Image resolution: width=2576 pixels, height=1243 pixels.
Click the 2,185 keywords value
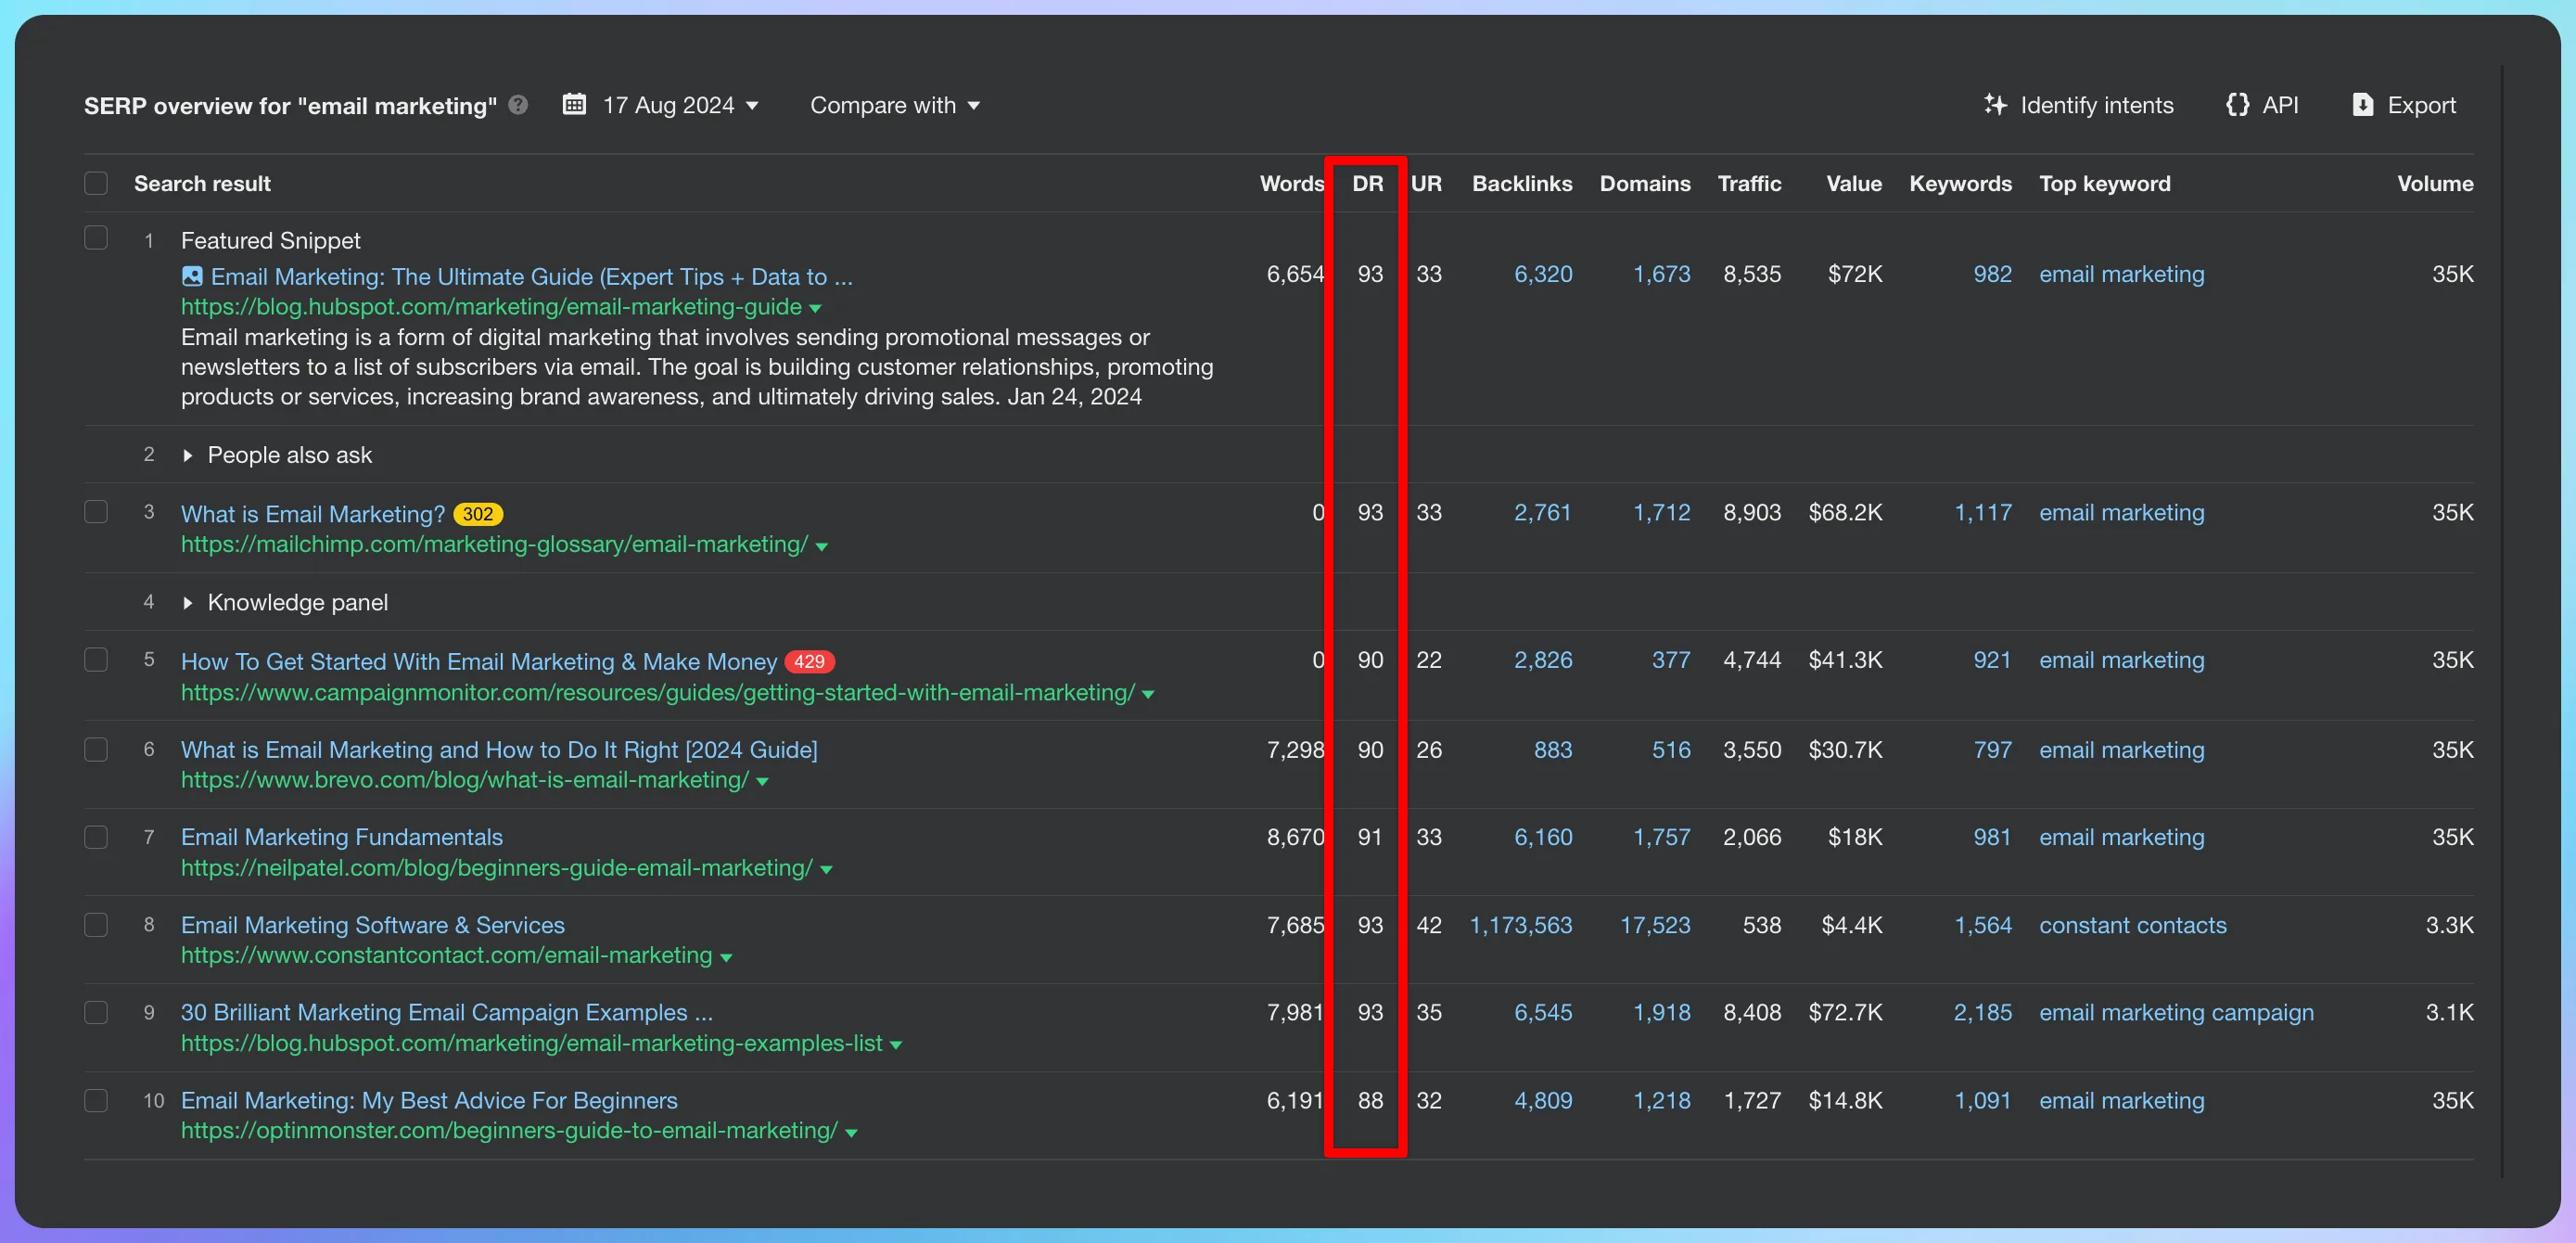click(1982, 1013)
